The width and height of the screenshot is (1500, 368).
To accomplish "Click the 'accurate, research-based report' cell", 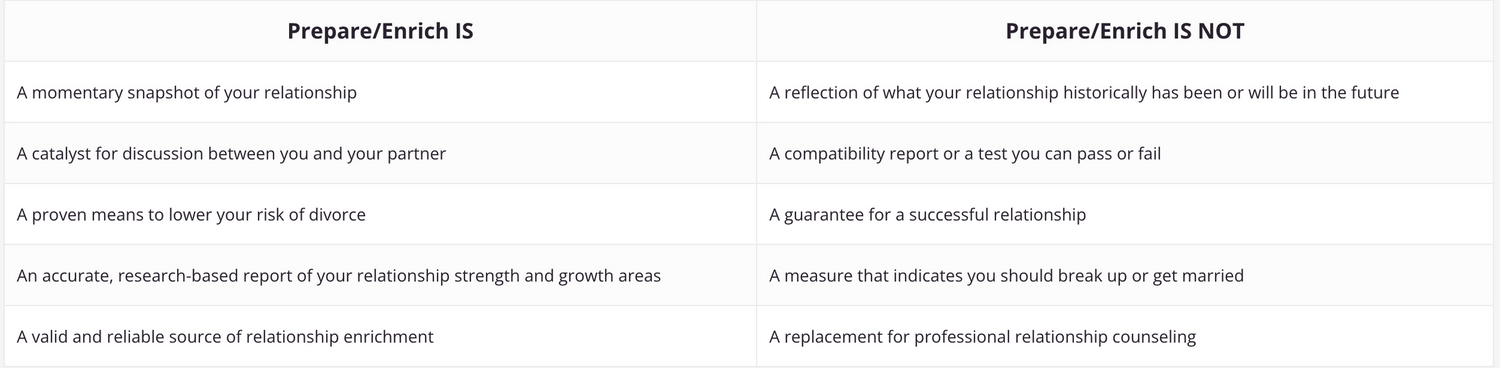I will tap(380, 275).
